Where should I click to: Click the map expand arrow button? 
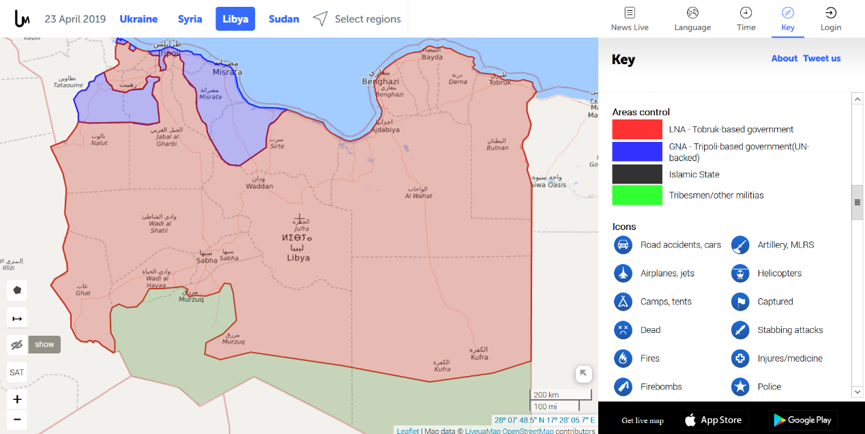[x=583, y=373]
